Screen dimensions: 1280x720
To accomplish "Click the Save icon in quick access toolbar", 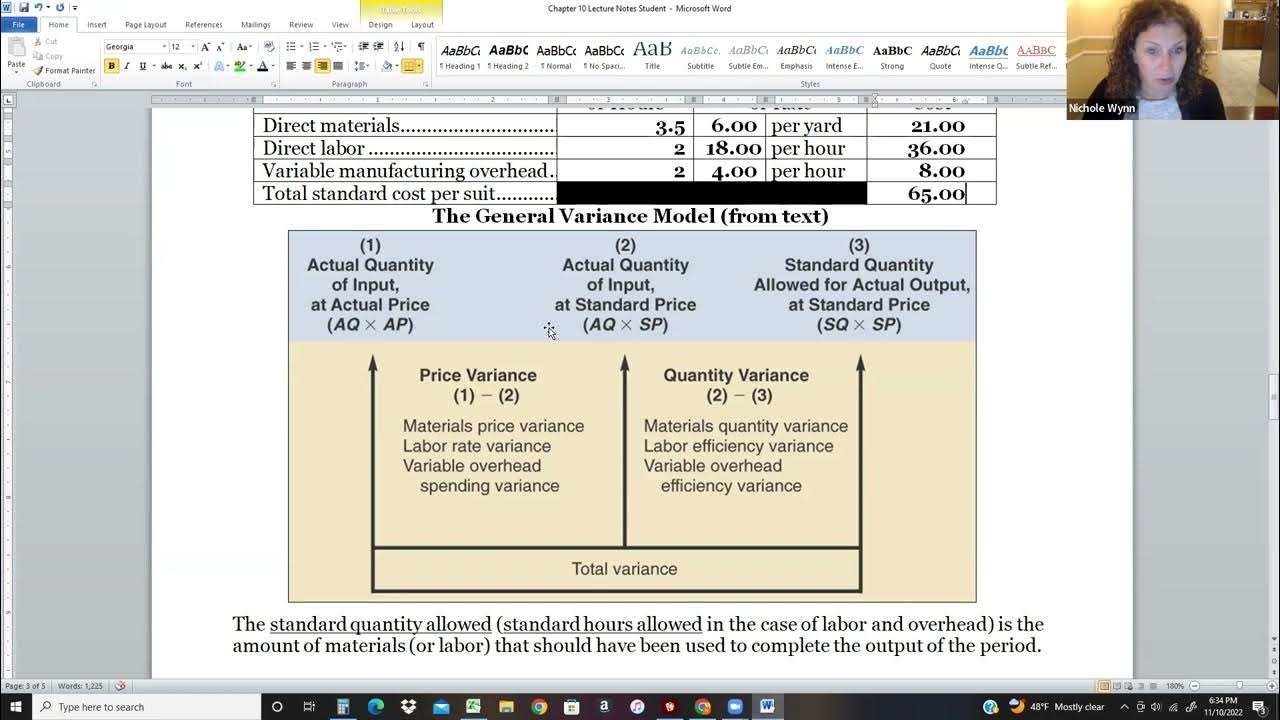I will (24, 7).
